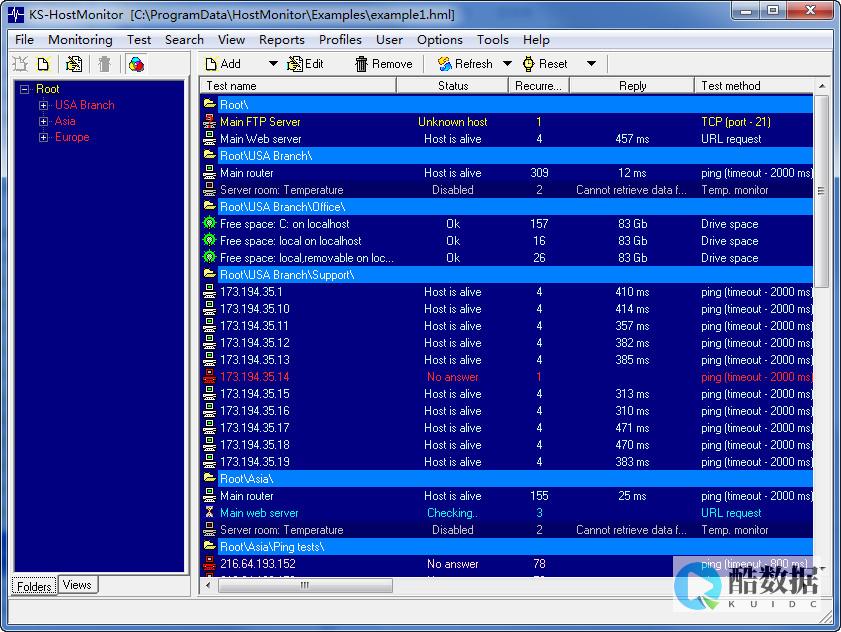Click the Edit button
Screen dimensions: 841x632
[x=306, y=64]
